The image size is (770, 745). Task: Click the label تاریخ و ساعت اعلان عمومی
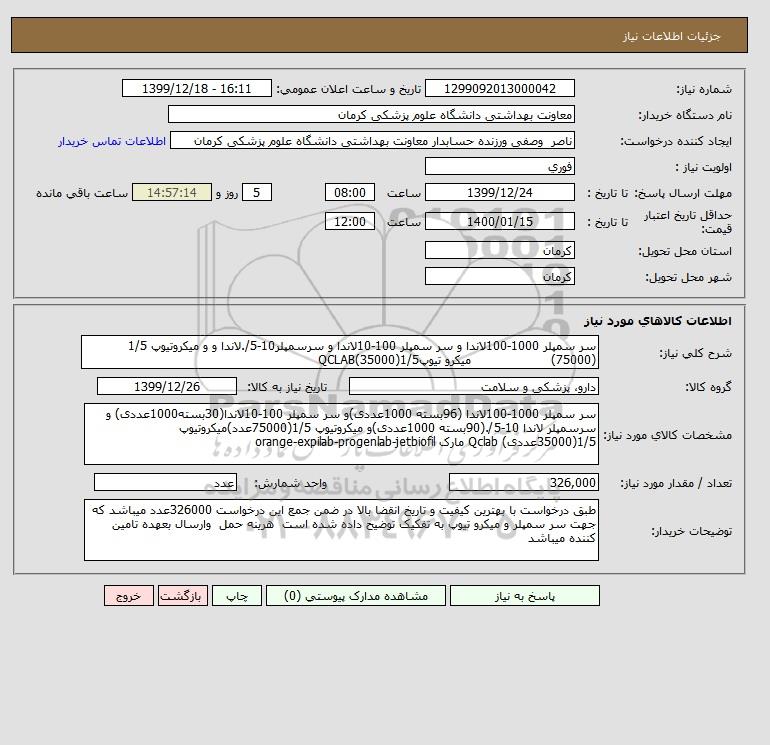click(x=349, y=89)
